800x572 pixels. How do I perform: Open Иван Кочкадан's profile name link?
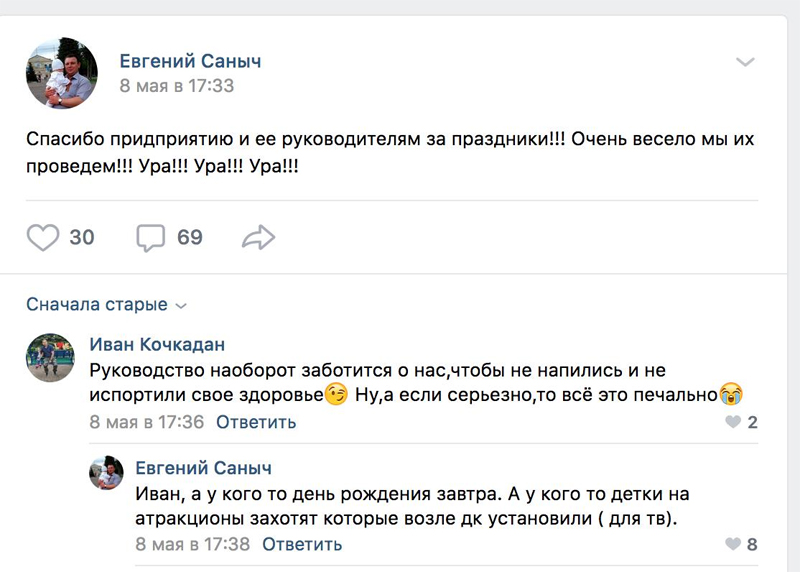tap(158, 345)
